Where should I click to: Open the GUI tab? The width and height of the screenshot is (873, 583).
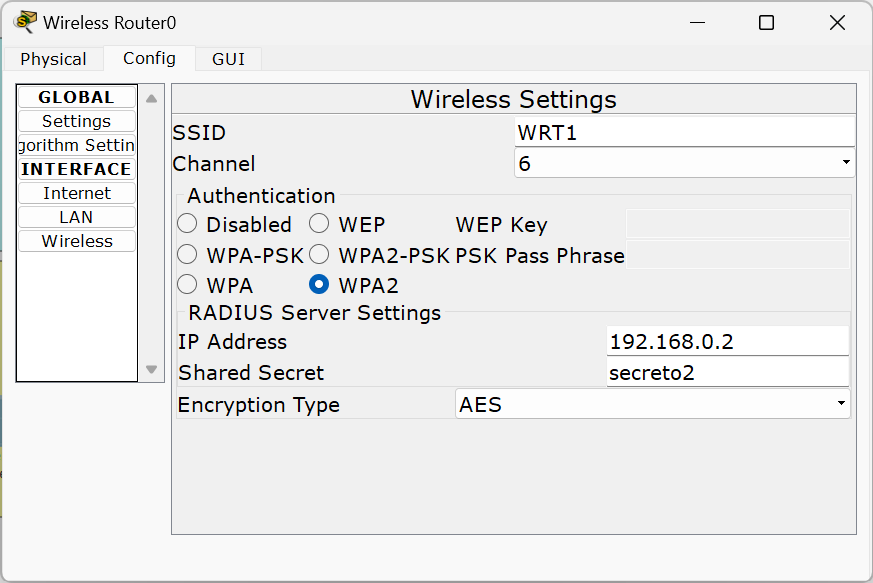[x=228, y=59]
